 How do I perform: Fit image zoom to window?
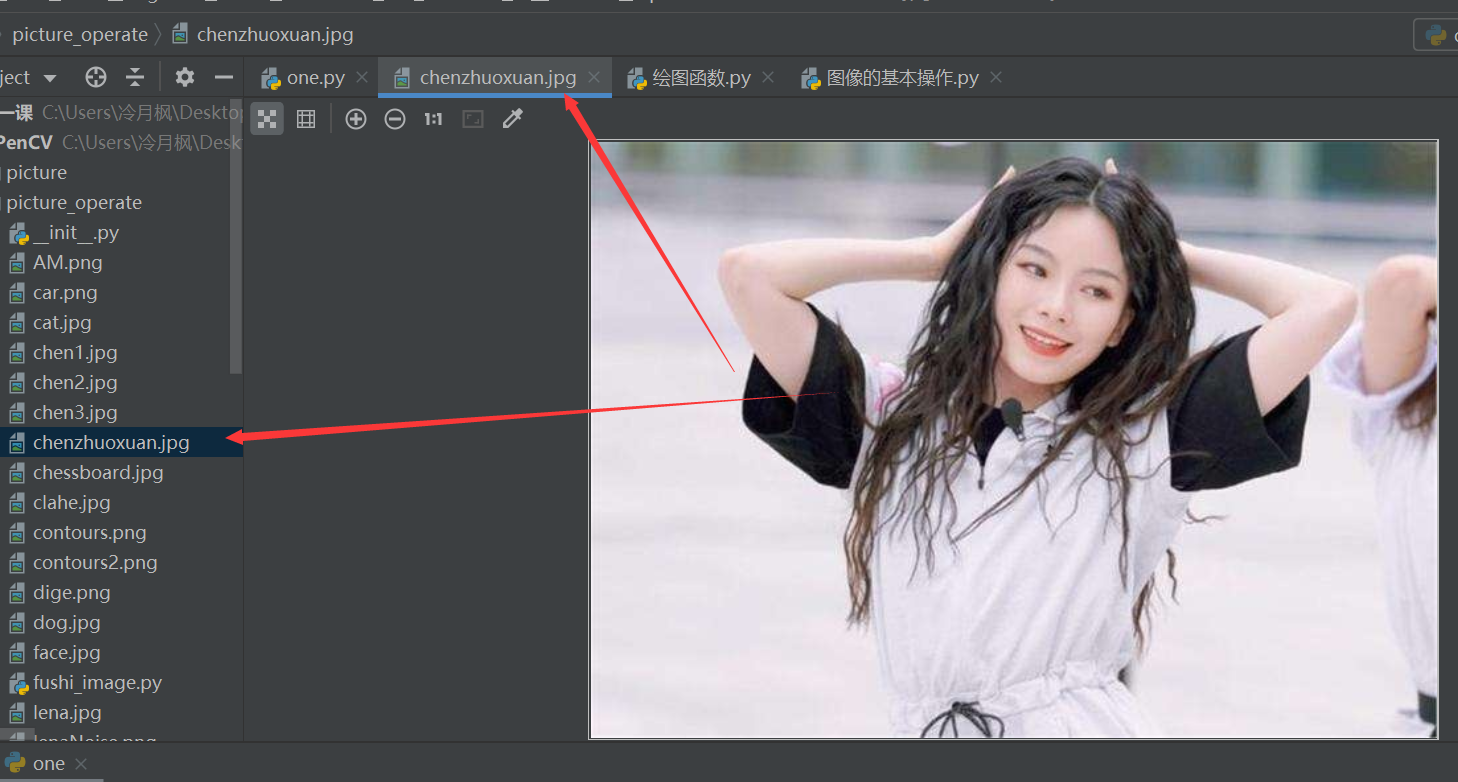coord(472,118)
